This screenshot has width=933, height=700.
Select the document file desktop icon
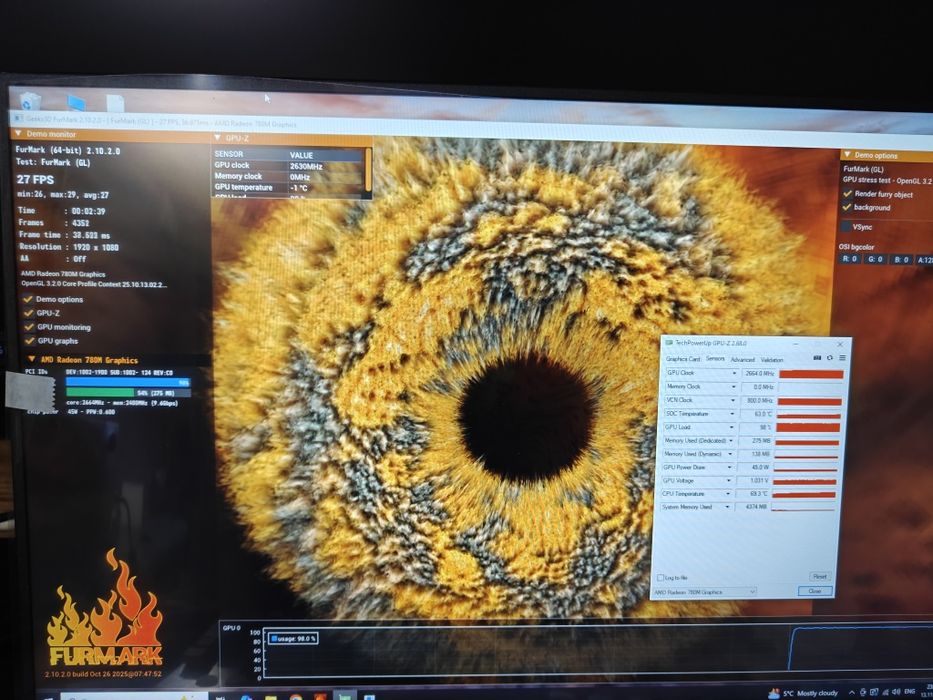pyautogui.click(x=115, y=103)
